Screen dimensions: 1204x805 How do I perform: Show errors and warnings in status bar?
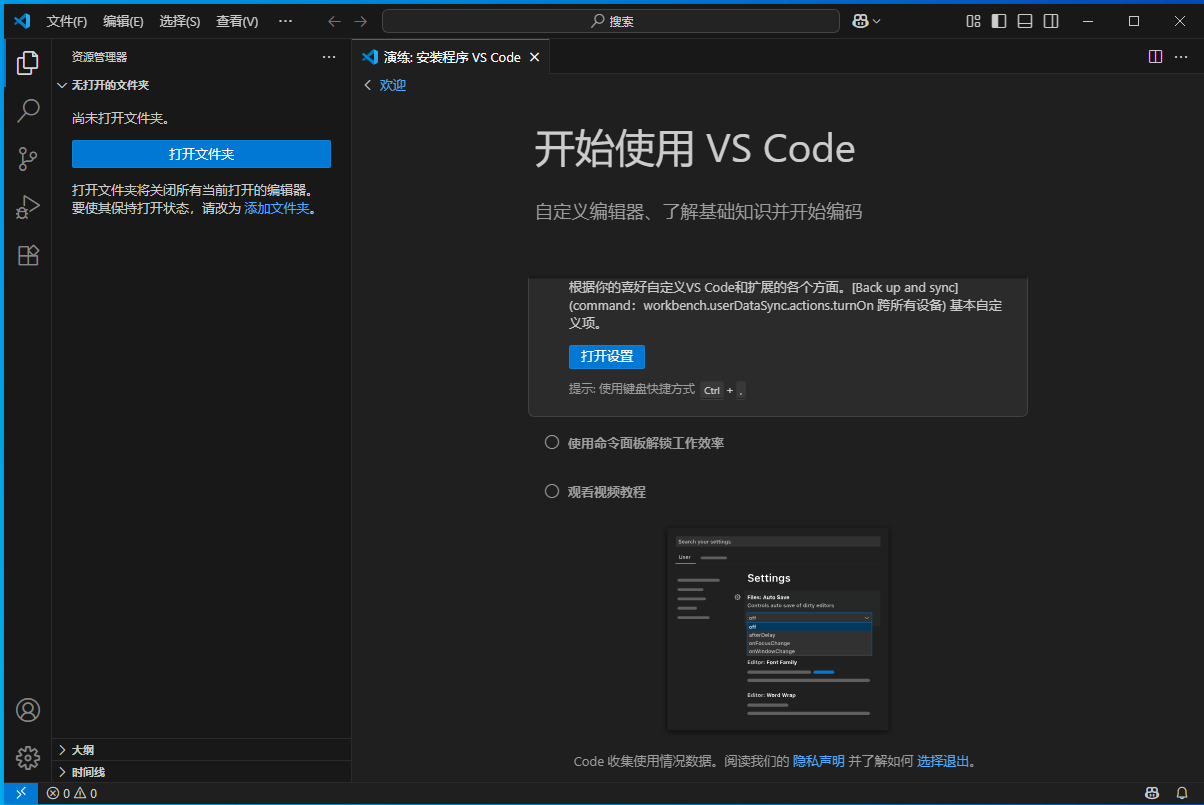point(72,793)
